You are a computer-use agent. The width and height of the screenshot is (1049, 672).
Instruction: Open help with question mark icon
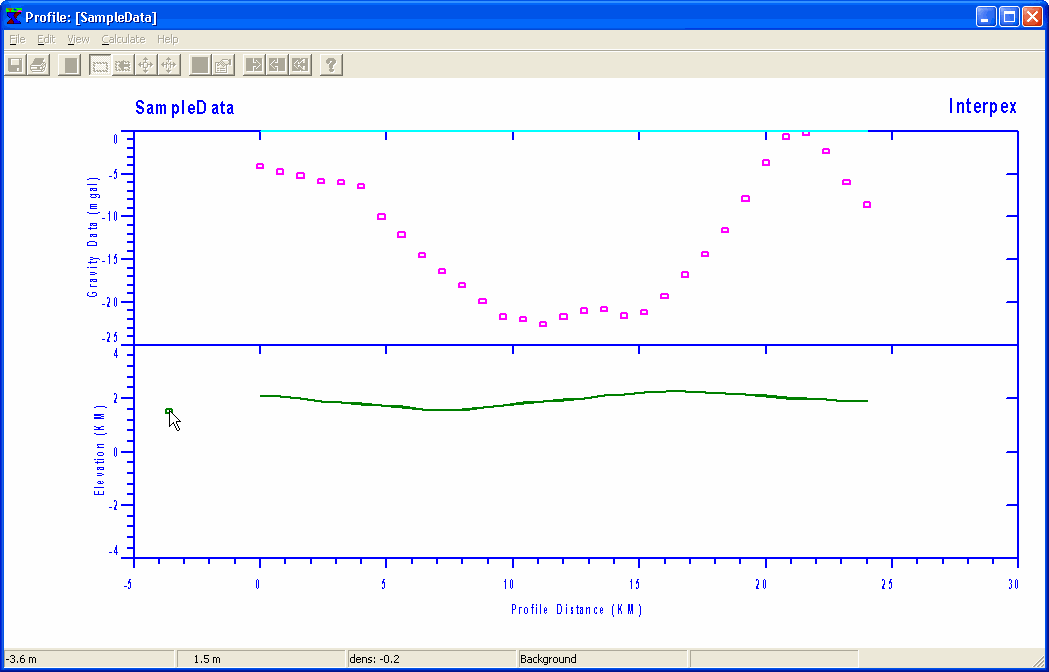331,65
